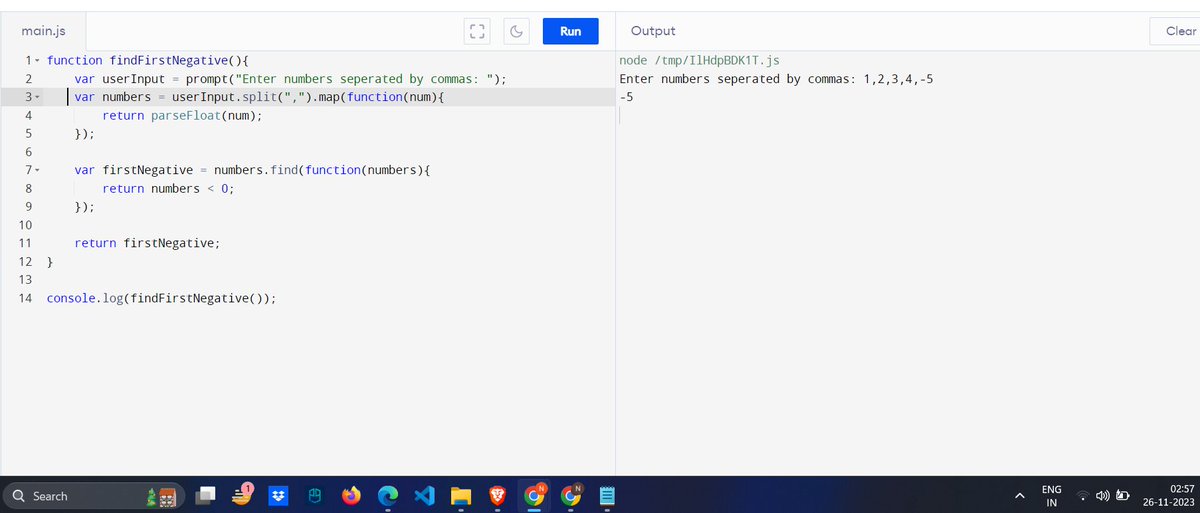The width and height of the screenshot is (1200, 513).
Task: Click the console.log(findFirstNegative()) line
Action: tap(161, 298)
